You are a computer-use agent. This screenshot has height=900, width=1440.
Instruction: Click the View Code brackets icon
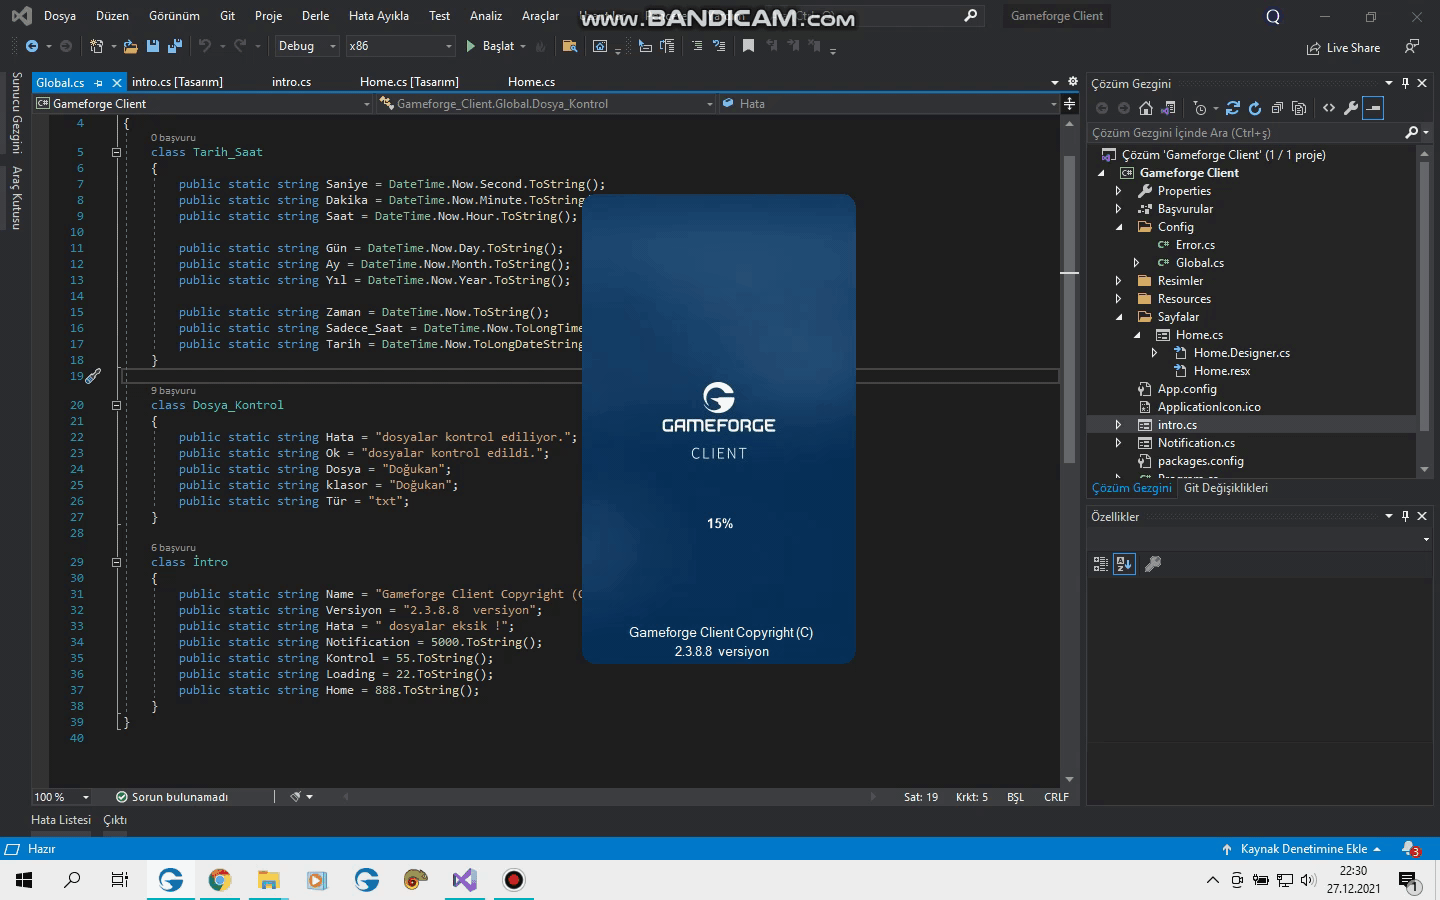[1329, 108]
